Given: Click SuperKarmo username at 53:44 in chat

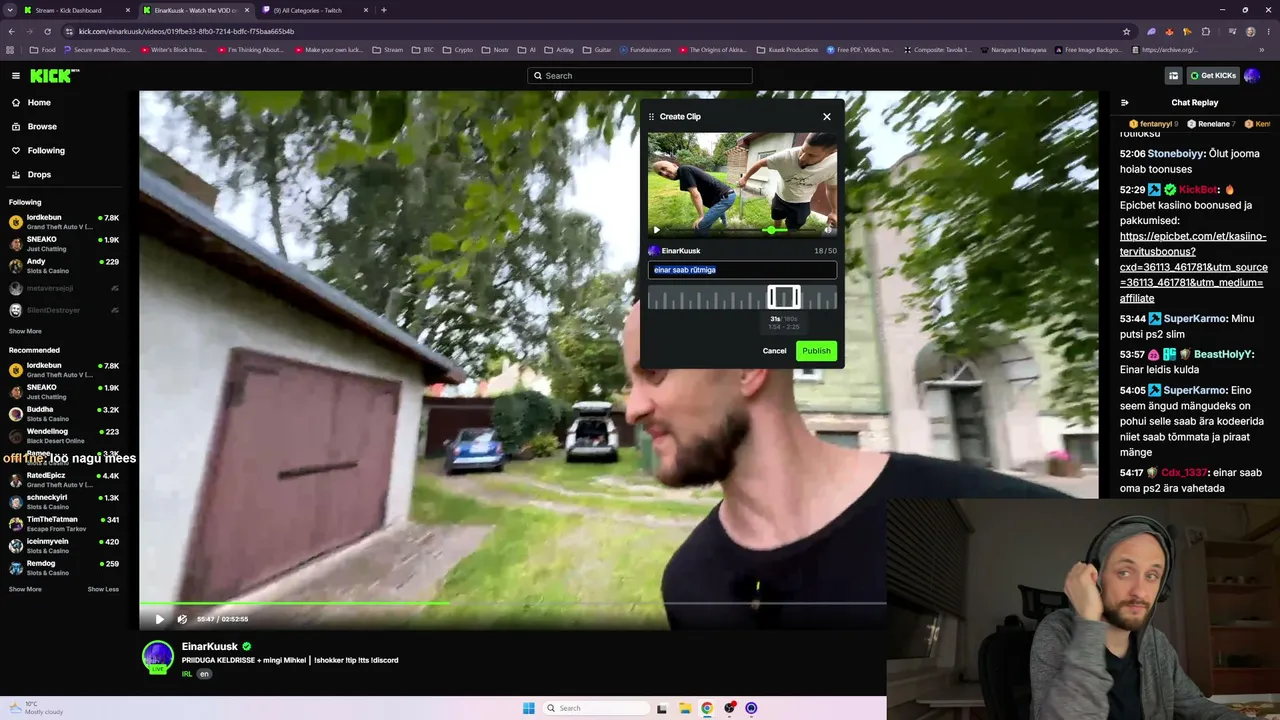Looking at the screenshot, I should coord(1195,319).
